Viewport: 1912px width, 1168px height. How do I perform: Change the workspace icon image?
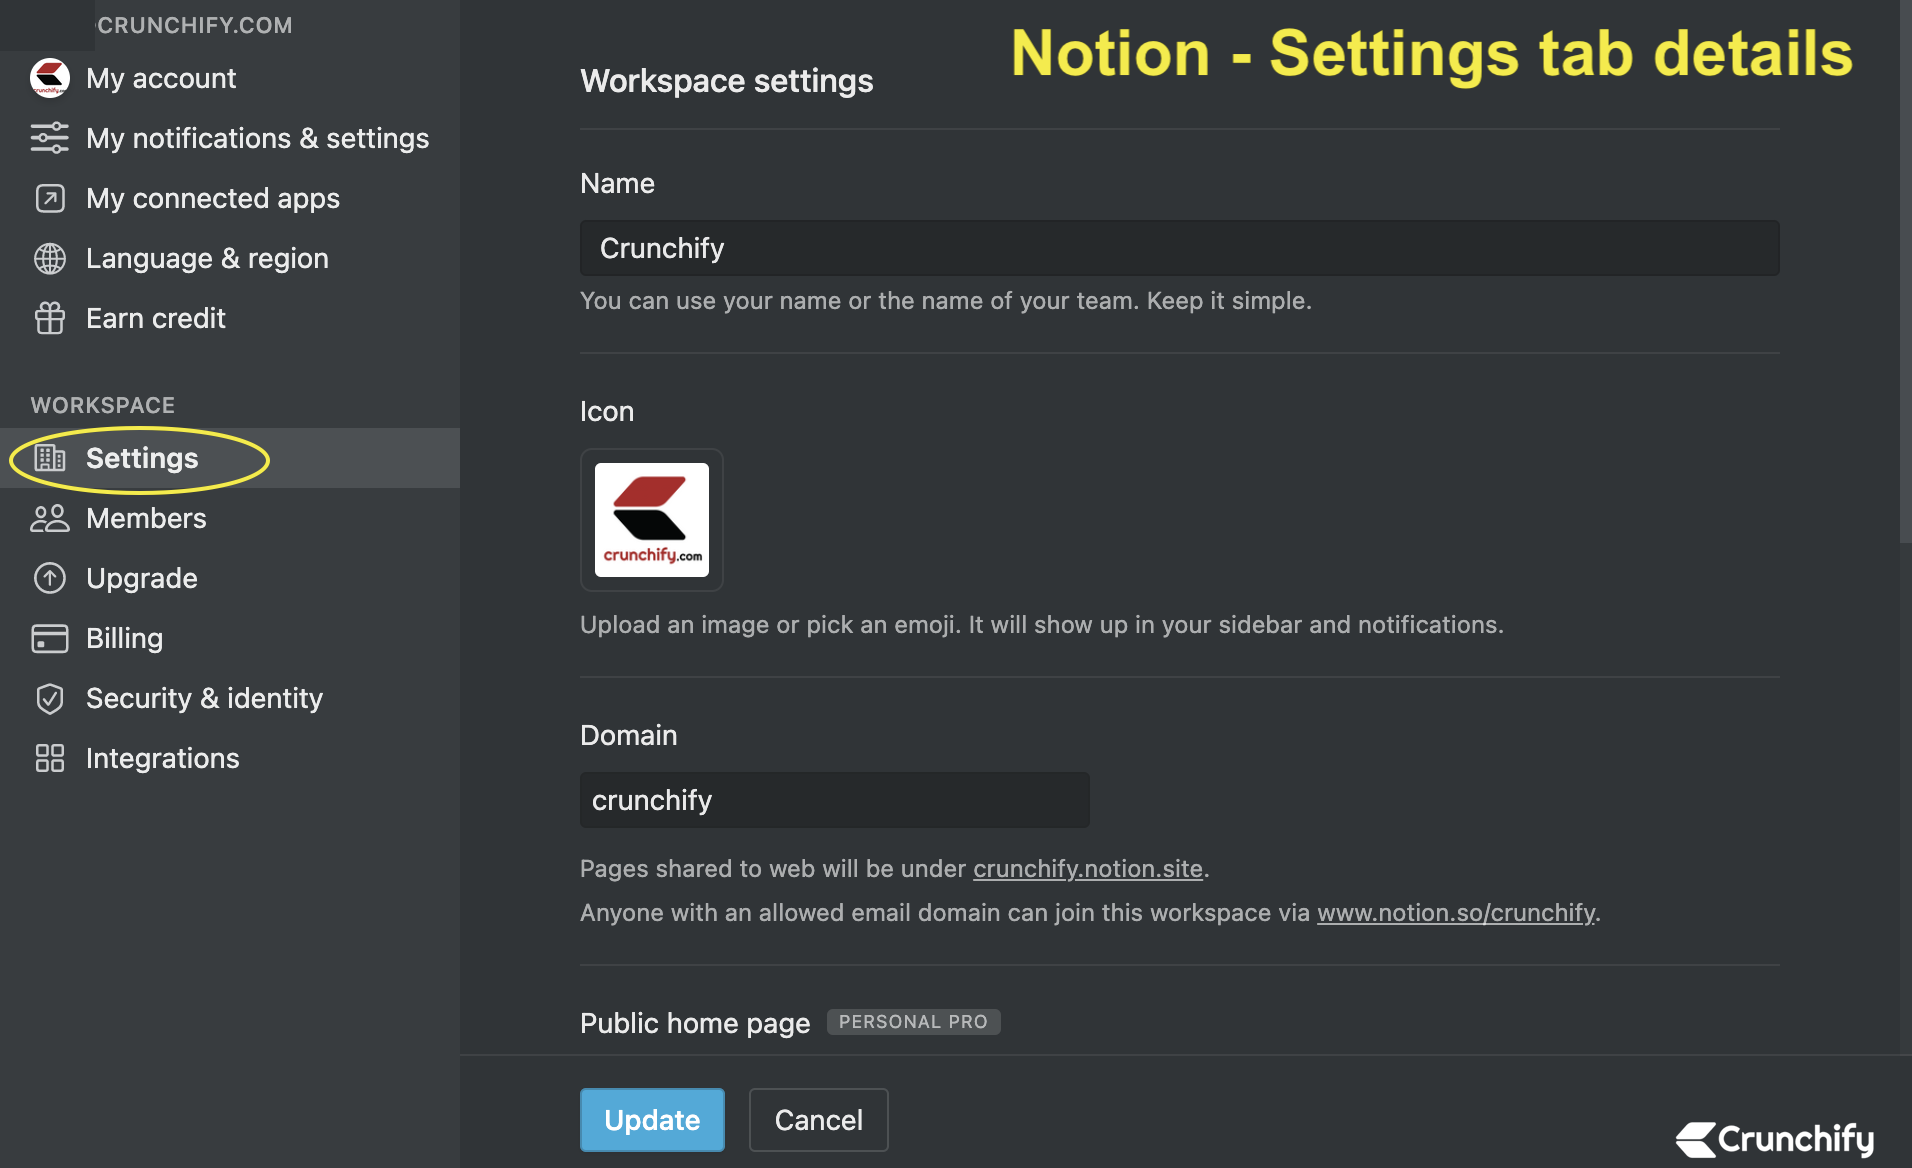click(x=652, y=520)
